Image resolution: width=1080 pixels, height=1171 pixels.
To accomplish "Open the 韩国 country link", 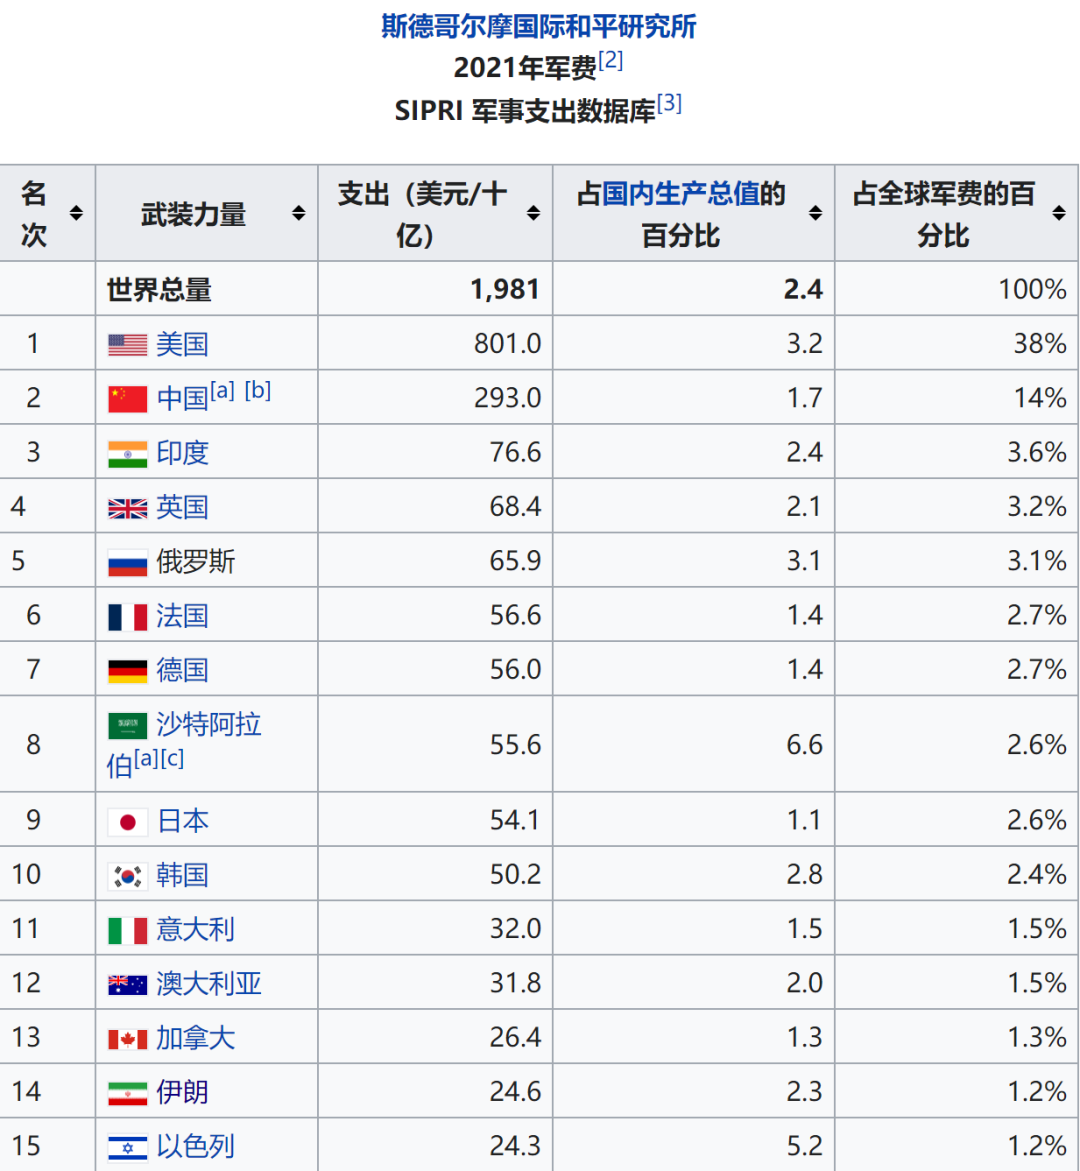I will tap(182, 875).
